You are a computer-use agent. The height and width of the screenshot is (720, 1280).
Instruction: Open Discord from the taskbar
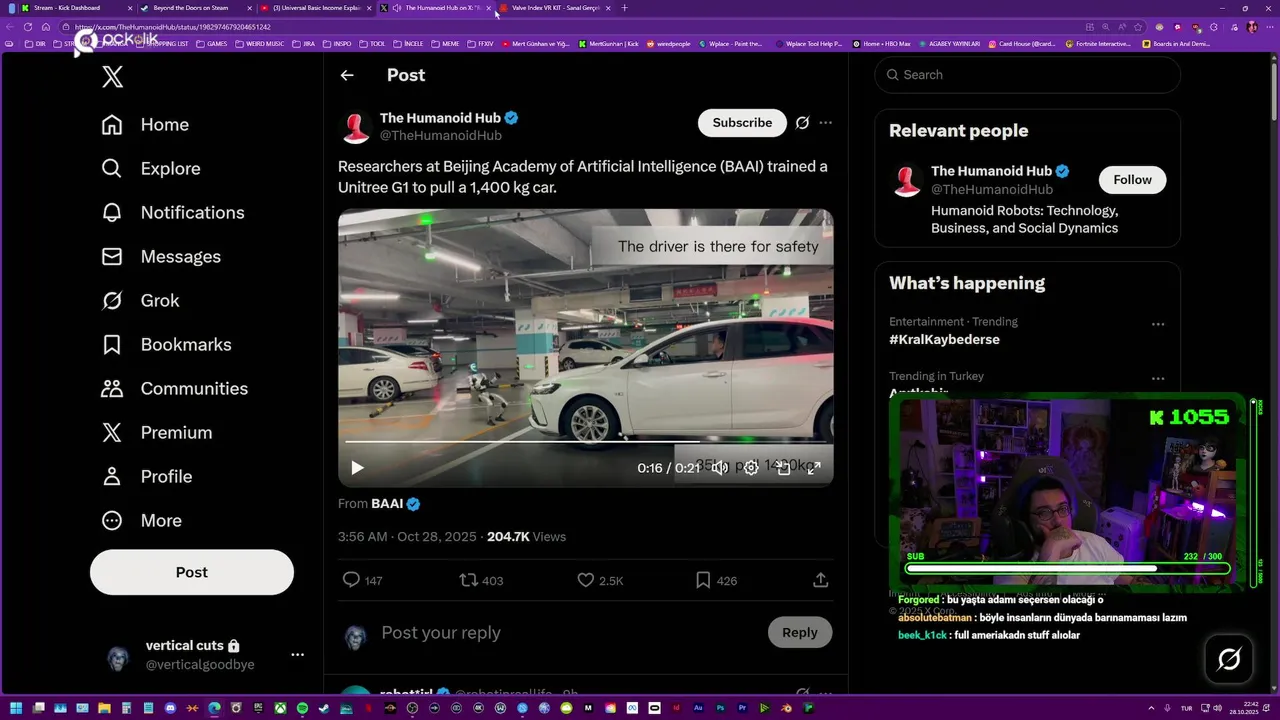pos(170,708)
